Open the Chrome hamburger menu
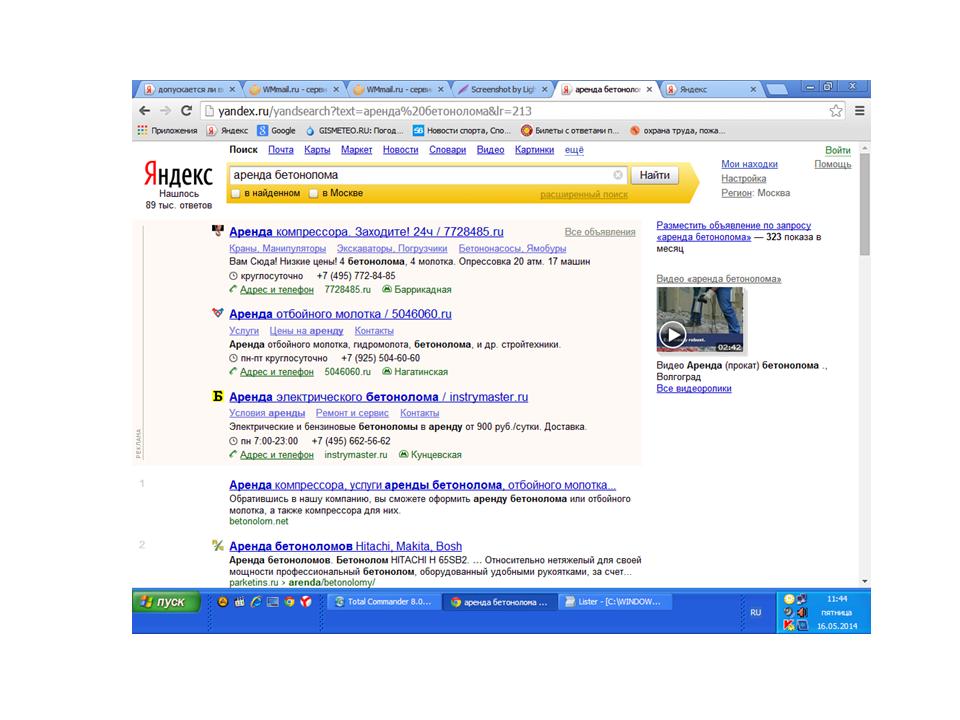 pyautogui.click(x=860, y=111)
